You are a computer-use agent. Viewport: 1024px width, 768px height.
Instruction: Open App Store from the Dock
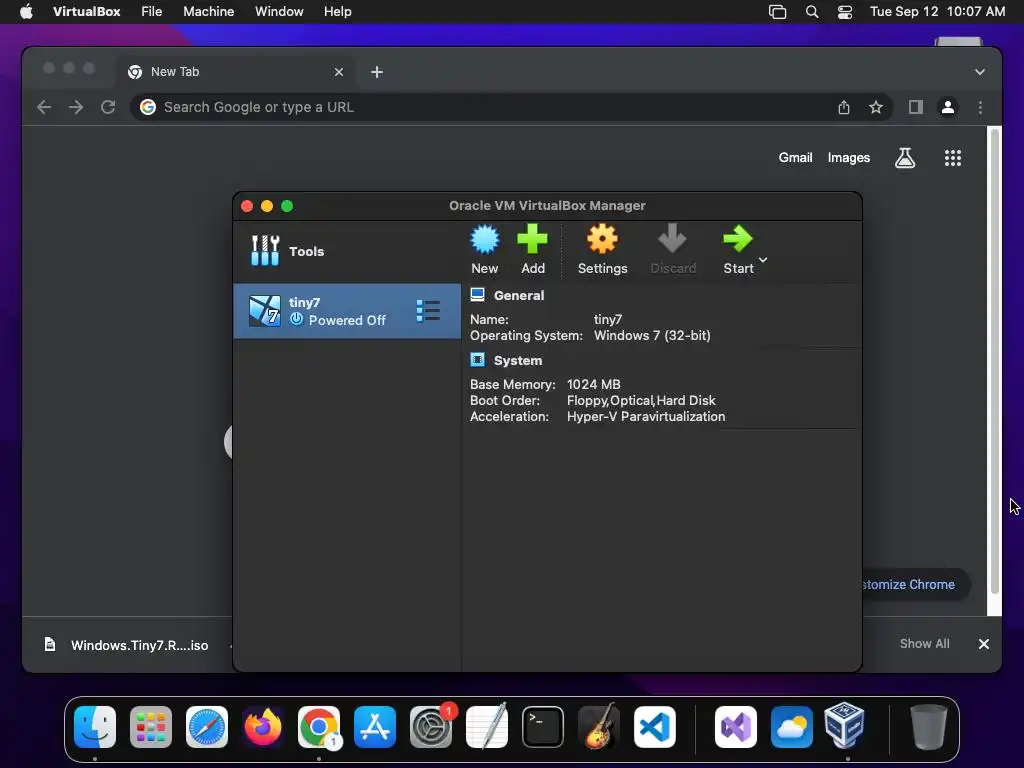(x=375, y=727)
